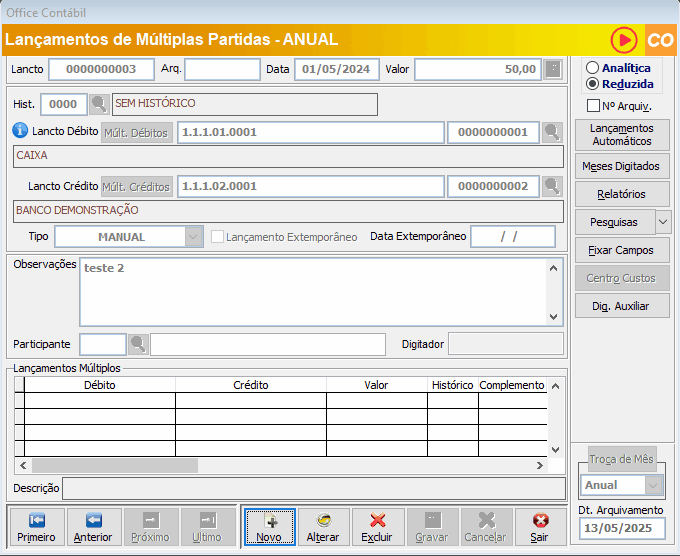
Task: Click the Primeiro record navigation button
Action: pyautogui.click(x=36, y=527)
